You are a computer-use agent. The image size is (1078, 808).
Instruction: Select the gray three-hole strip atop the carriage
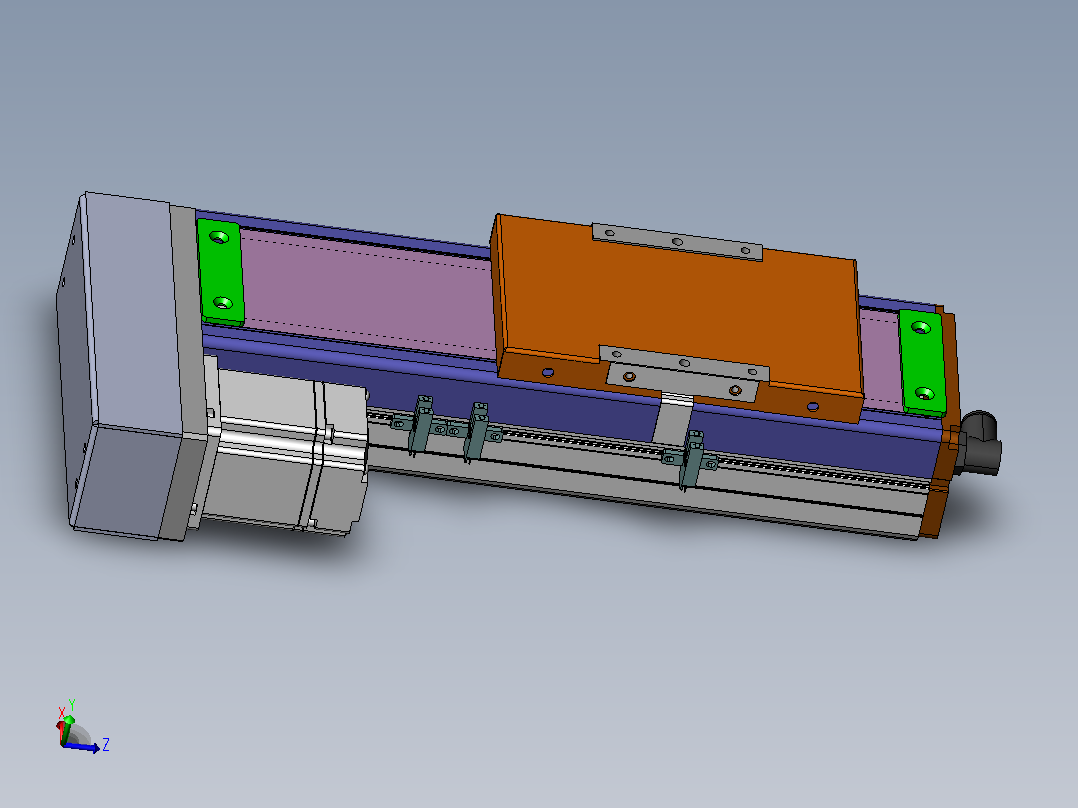pos(677,241)
